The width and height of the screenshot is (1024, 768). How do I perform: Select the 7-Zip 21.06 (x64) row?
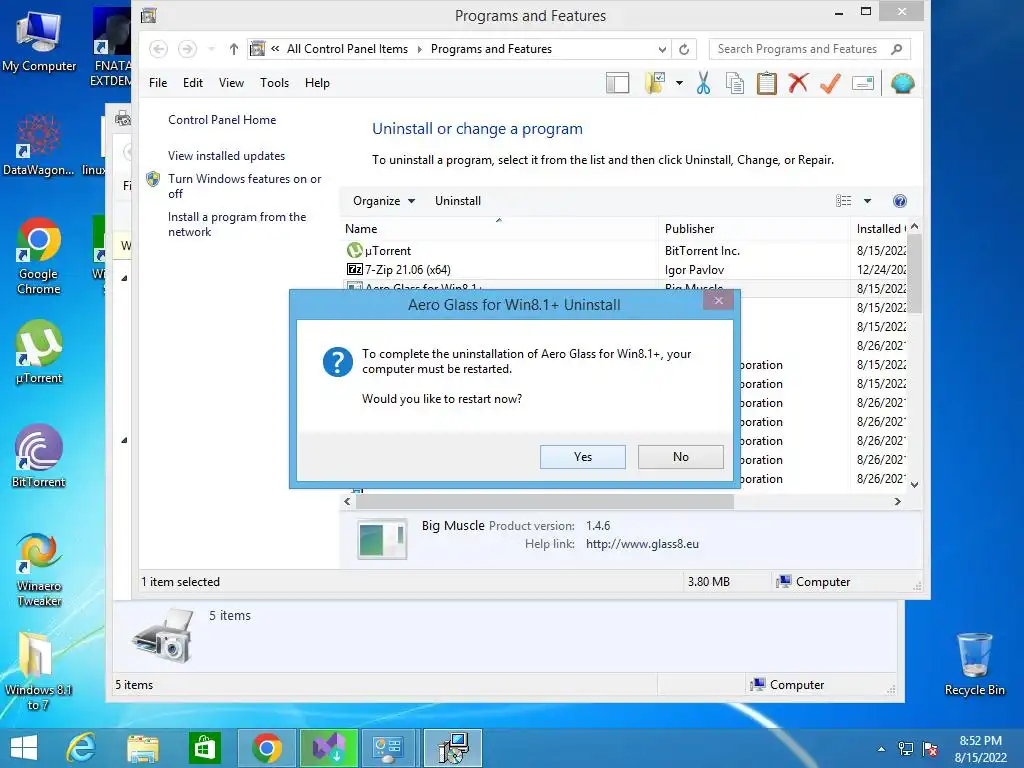pos(624,270)
